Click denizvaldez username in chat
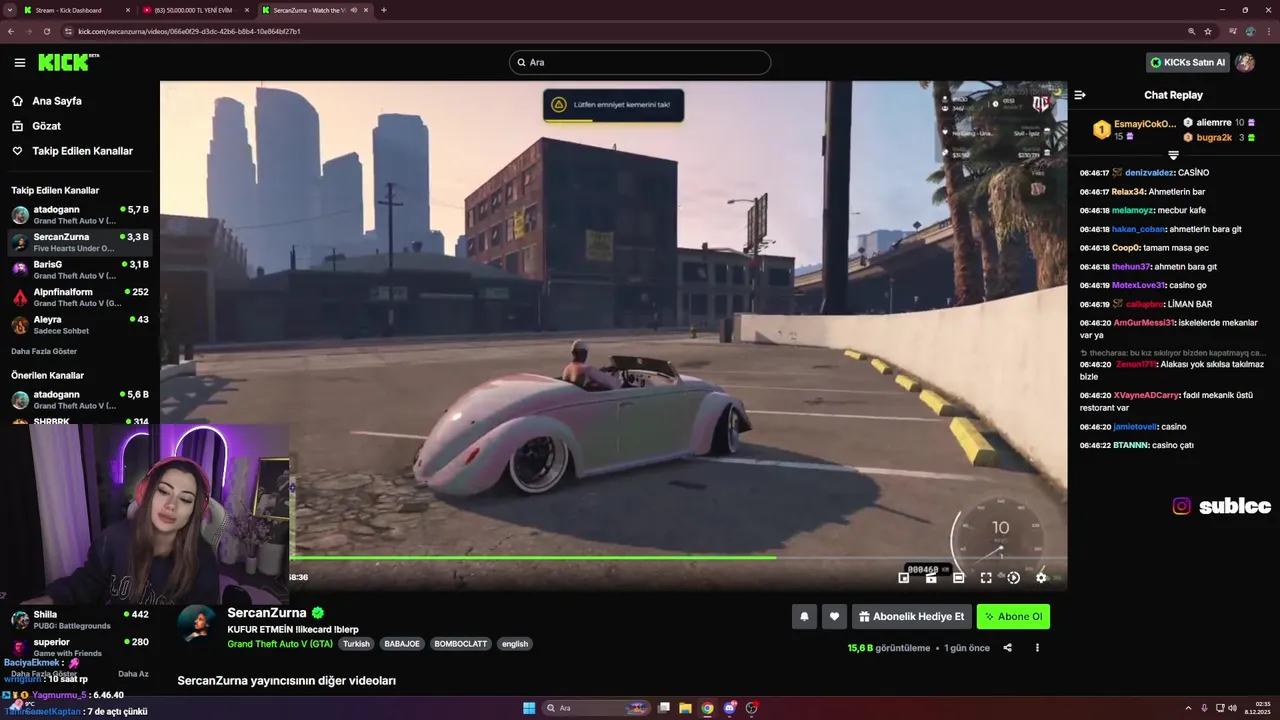 (x=1149, y=173)
